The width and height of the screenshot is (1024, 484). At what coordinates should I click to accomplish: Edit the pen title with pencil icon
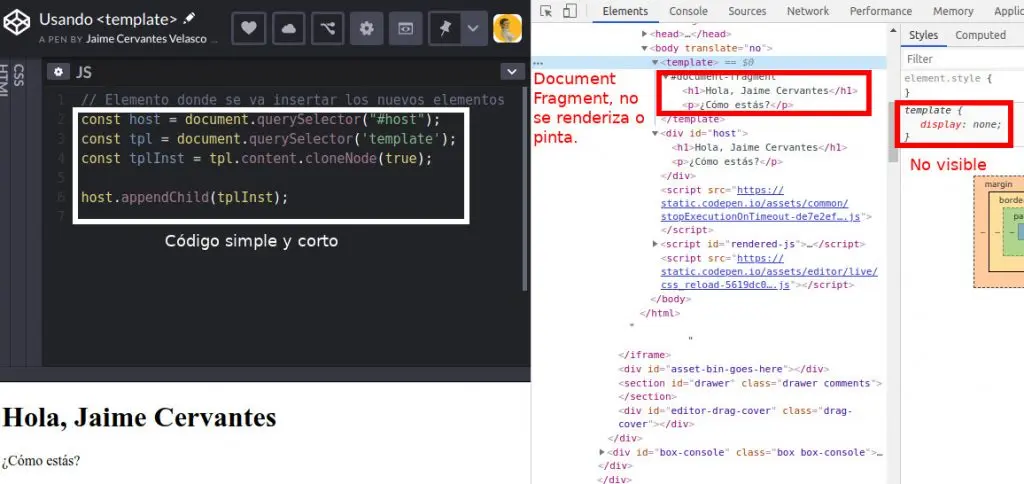189,18
